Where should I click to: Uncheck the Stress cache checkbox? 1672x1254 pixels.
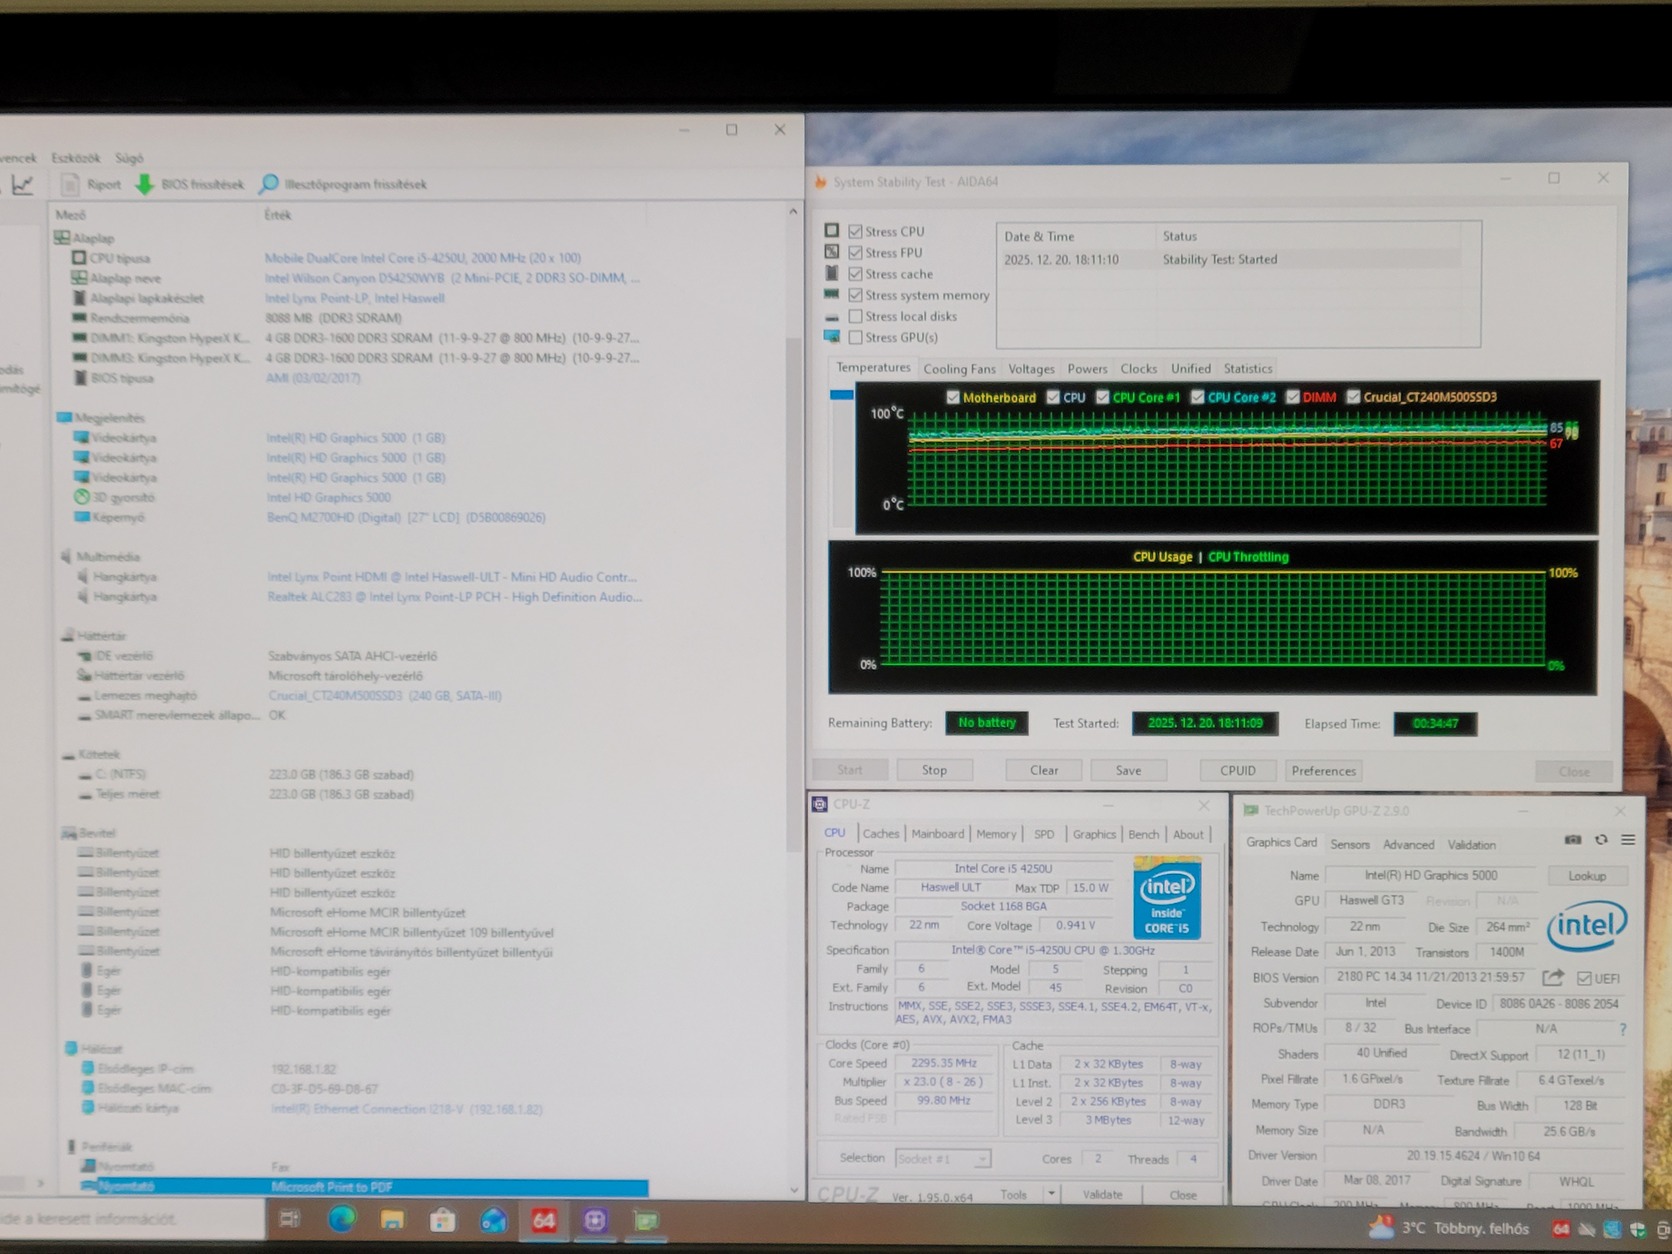(x=855, y=273)
